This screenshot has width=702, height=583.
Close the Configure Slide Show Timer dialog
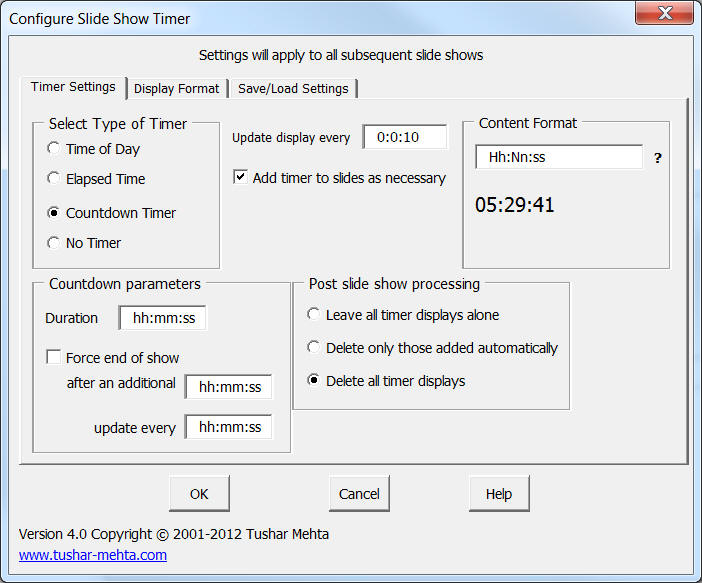pos(662,17)
